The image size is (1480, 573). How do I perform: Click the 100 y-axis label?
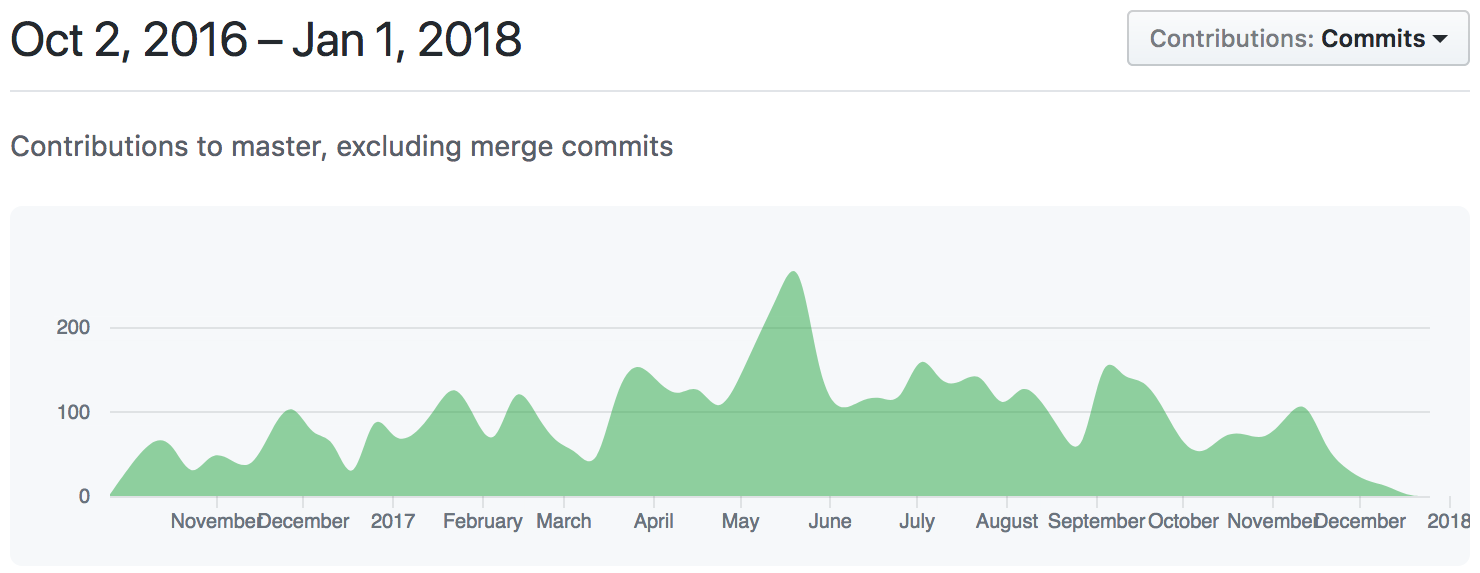click(74, 412)
